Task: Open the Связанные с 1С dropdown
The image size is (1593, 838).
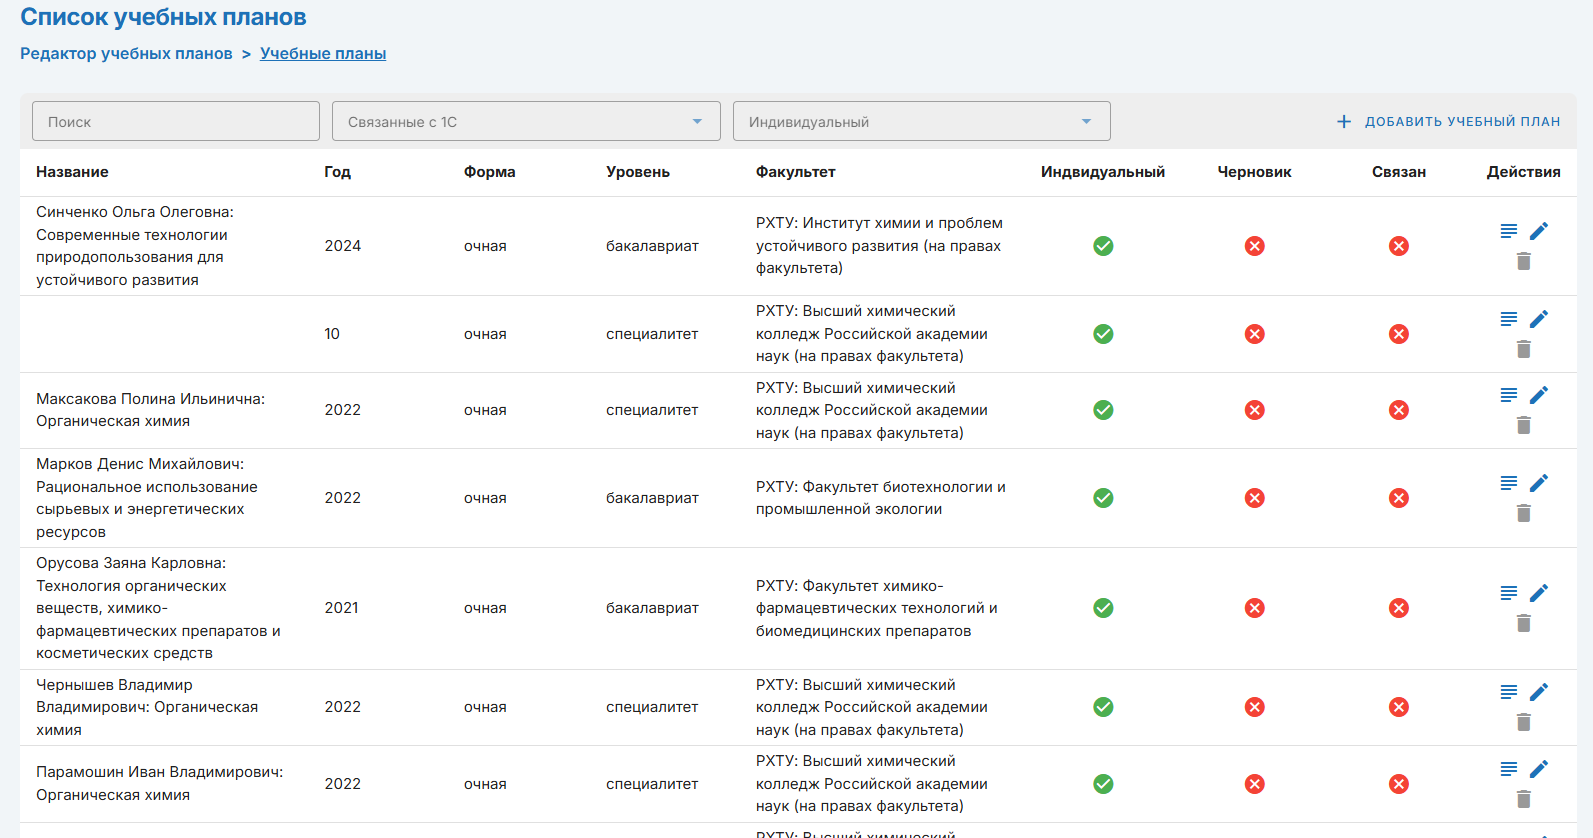Action: 525,121
